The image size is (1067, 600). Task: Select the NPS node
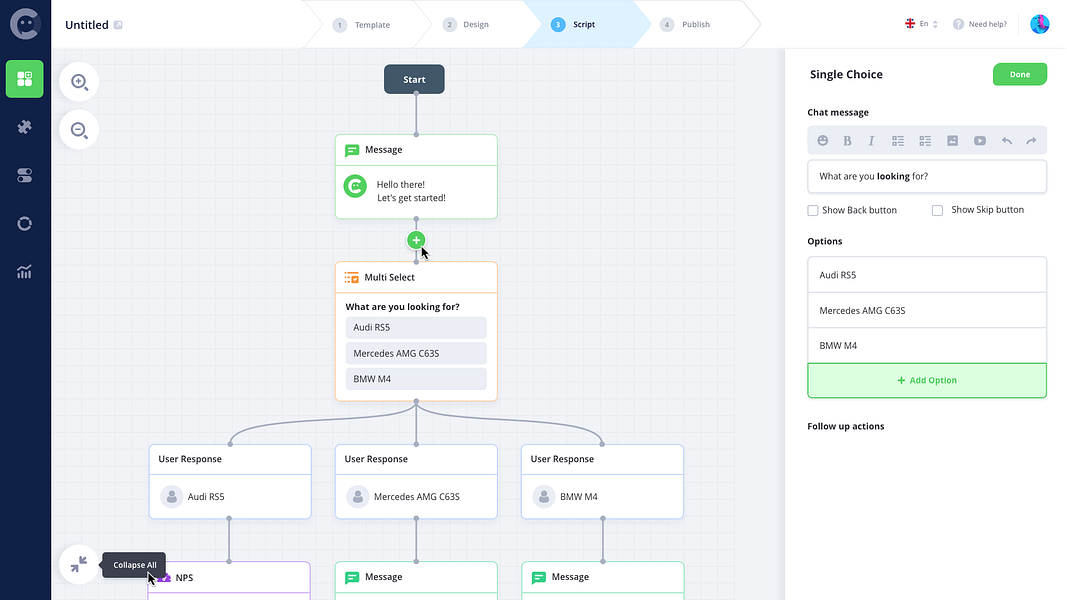229,580
